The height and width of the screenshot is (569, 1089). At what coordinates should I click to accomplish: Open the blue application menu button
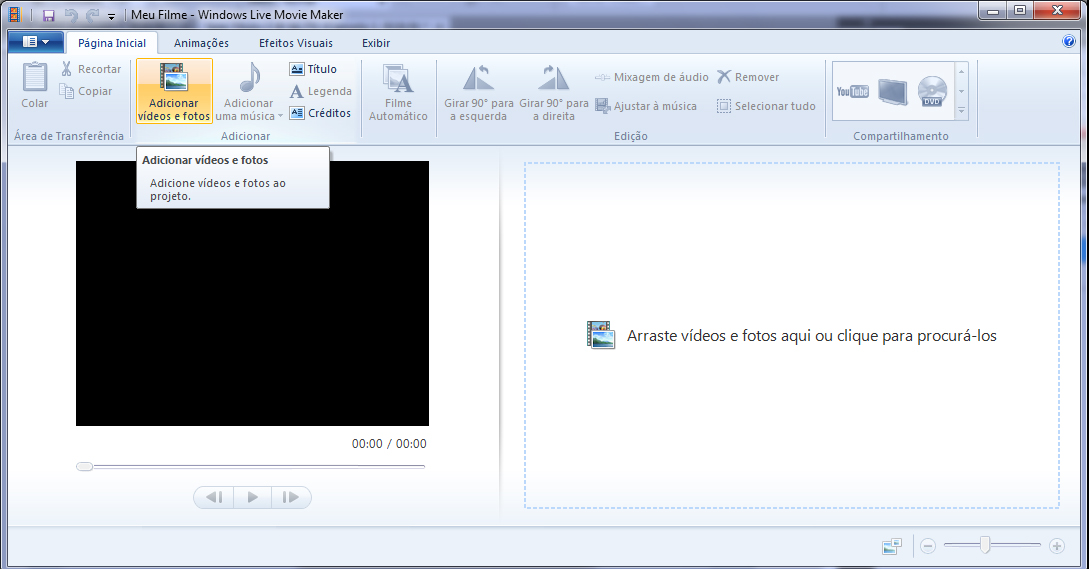[x=36, y=42]
